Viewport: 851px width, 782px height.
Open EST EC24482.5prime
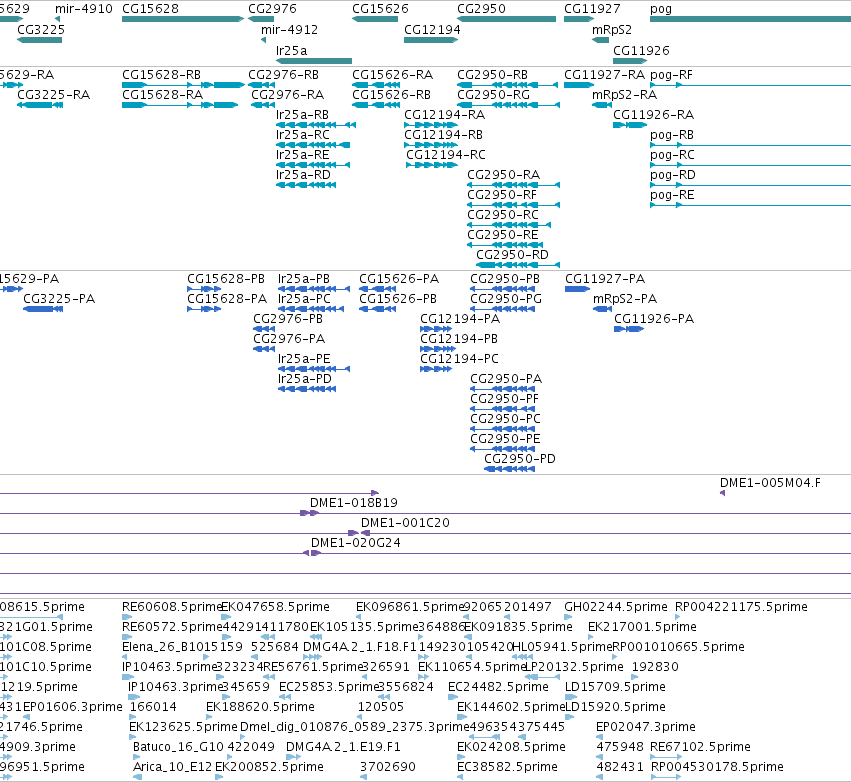tap(498, 687)
